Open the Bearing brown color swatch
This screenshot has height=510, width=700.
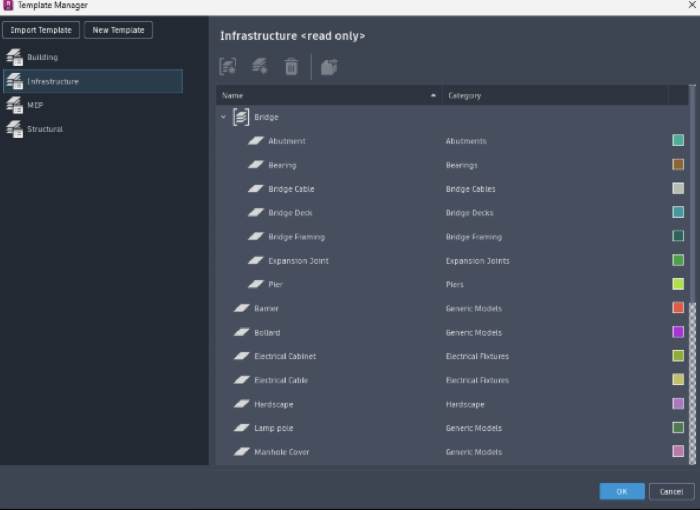click(x=678, y=164)
